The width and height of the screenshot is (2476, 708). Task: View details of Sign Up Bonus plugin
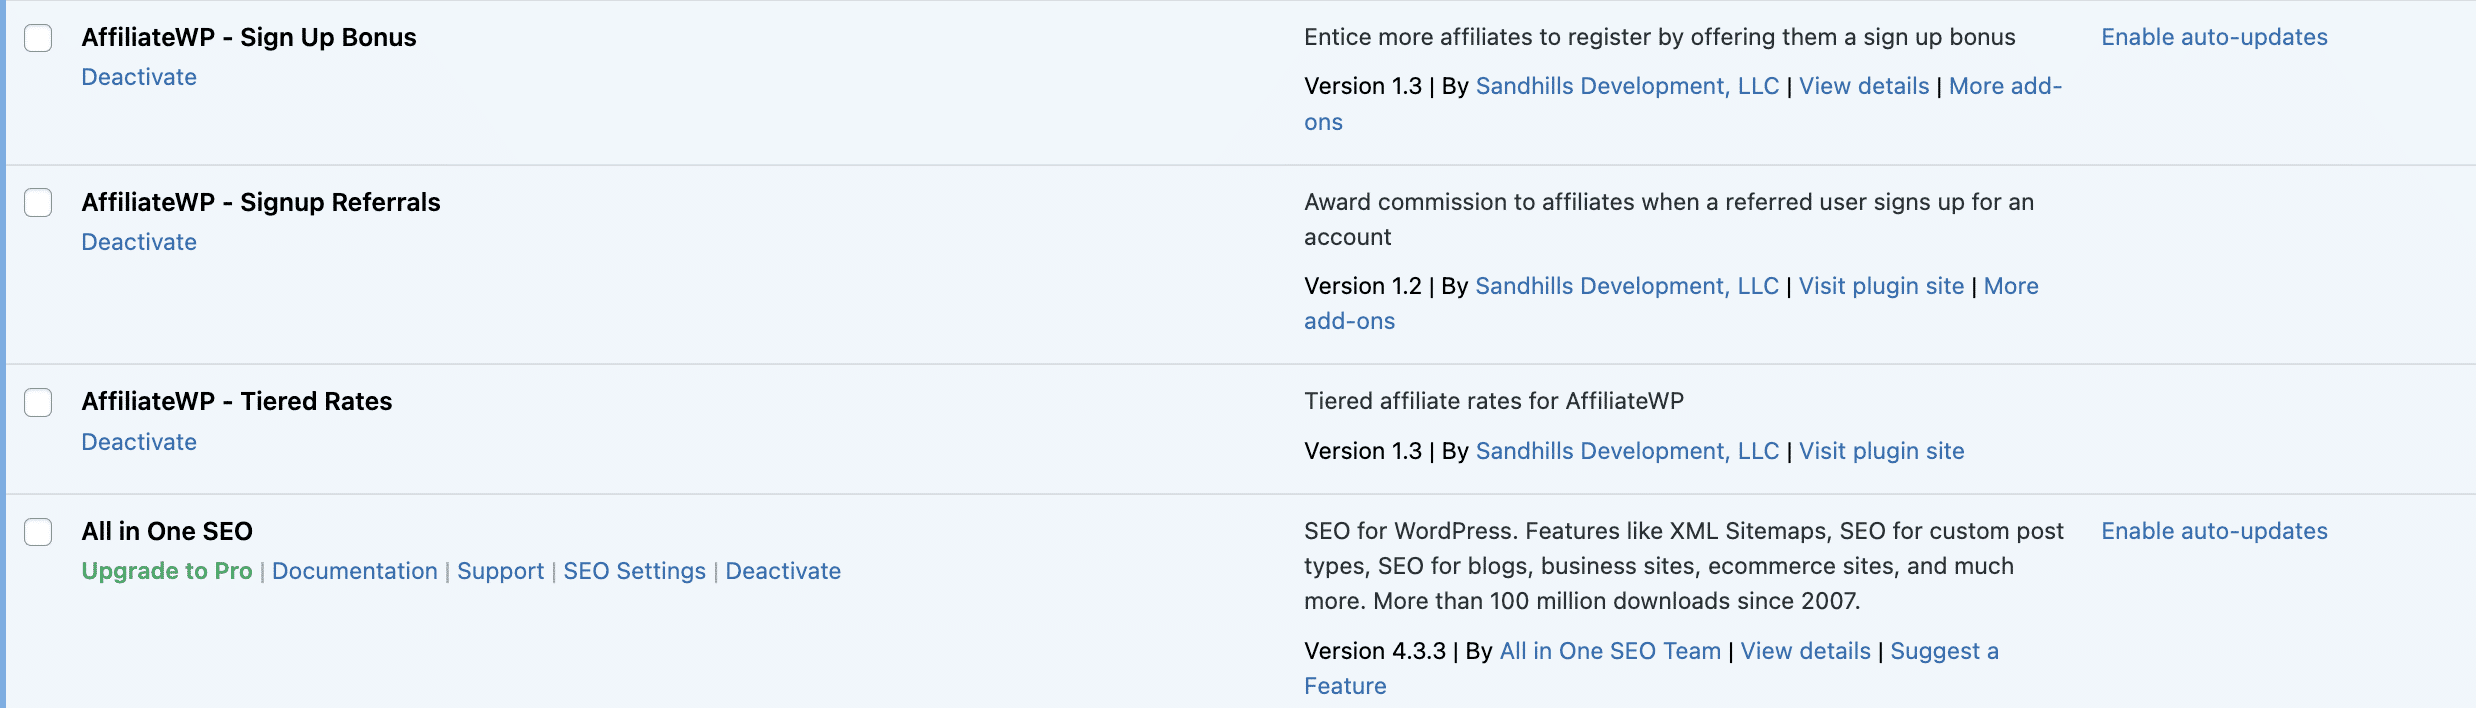[x=1864, y=86]
